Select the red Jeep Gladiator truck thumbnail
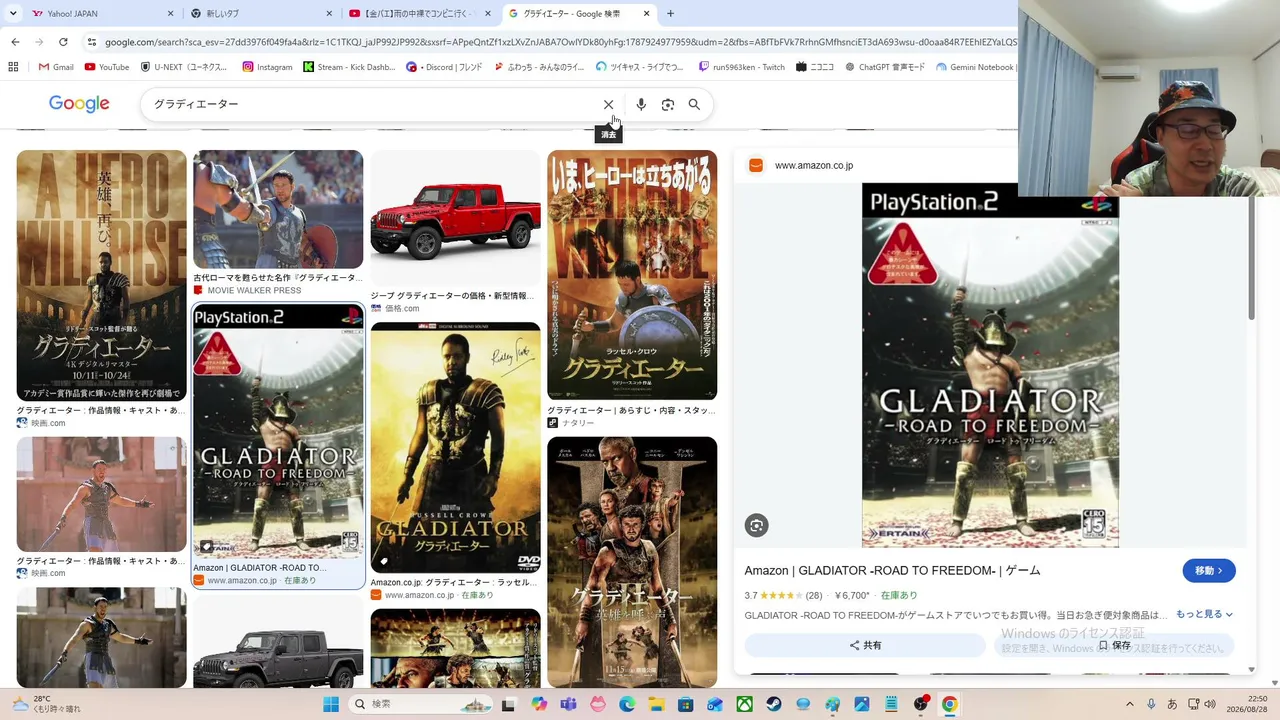The width and height of the screenshot is (1280, 720). coord(455,218)
